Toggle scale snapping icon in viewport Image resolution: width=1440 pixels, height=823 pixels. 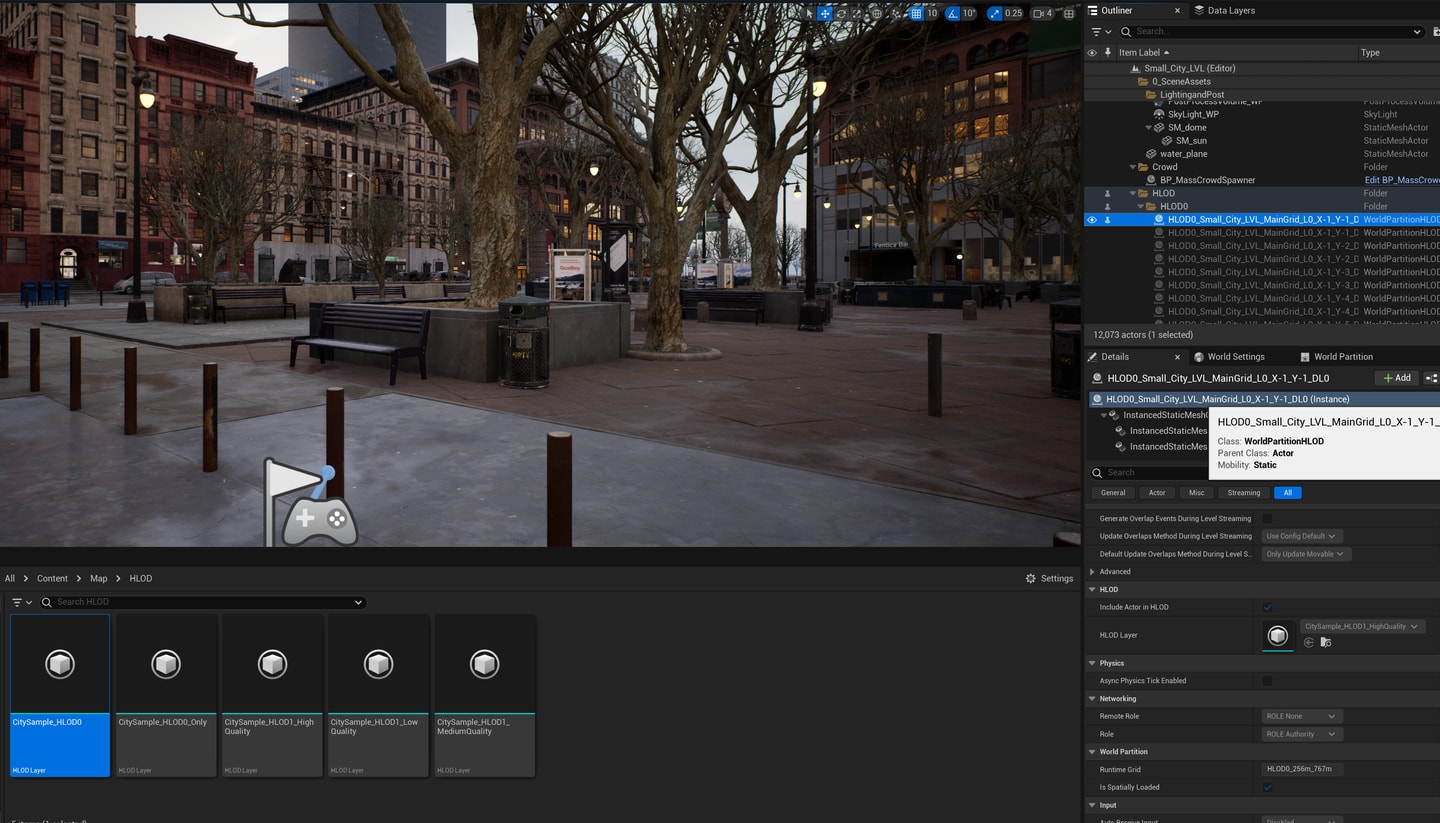pos(994,13)
